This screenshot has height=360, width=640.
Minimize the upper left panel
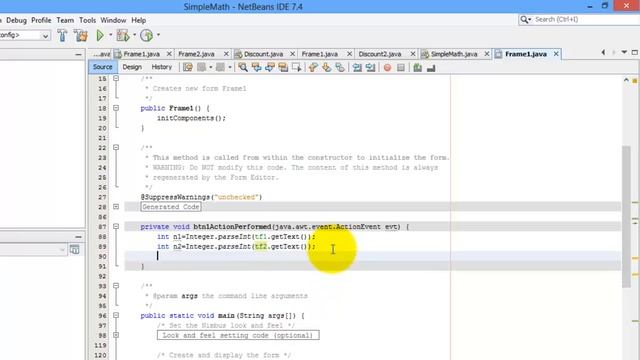[78, 54]
